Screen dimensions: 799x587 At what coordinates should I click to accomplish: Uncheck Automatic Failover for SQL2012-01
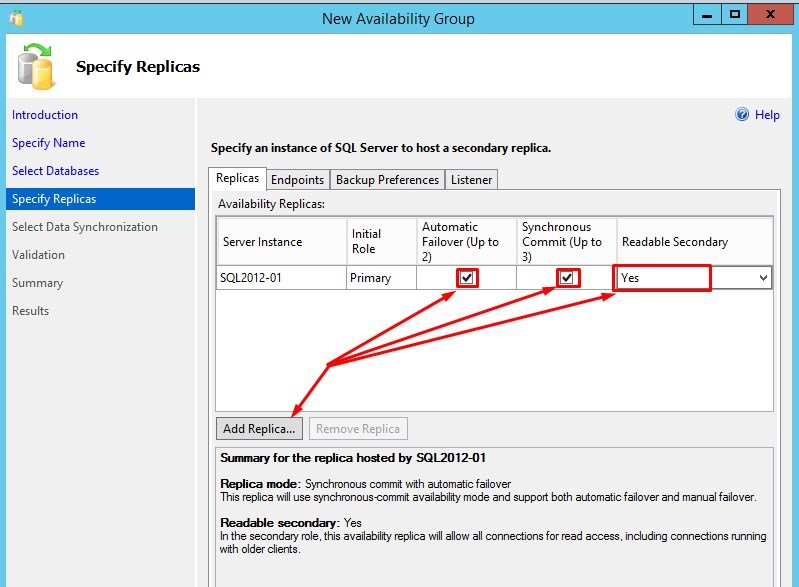tap(467, 278)
